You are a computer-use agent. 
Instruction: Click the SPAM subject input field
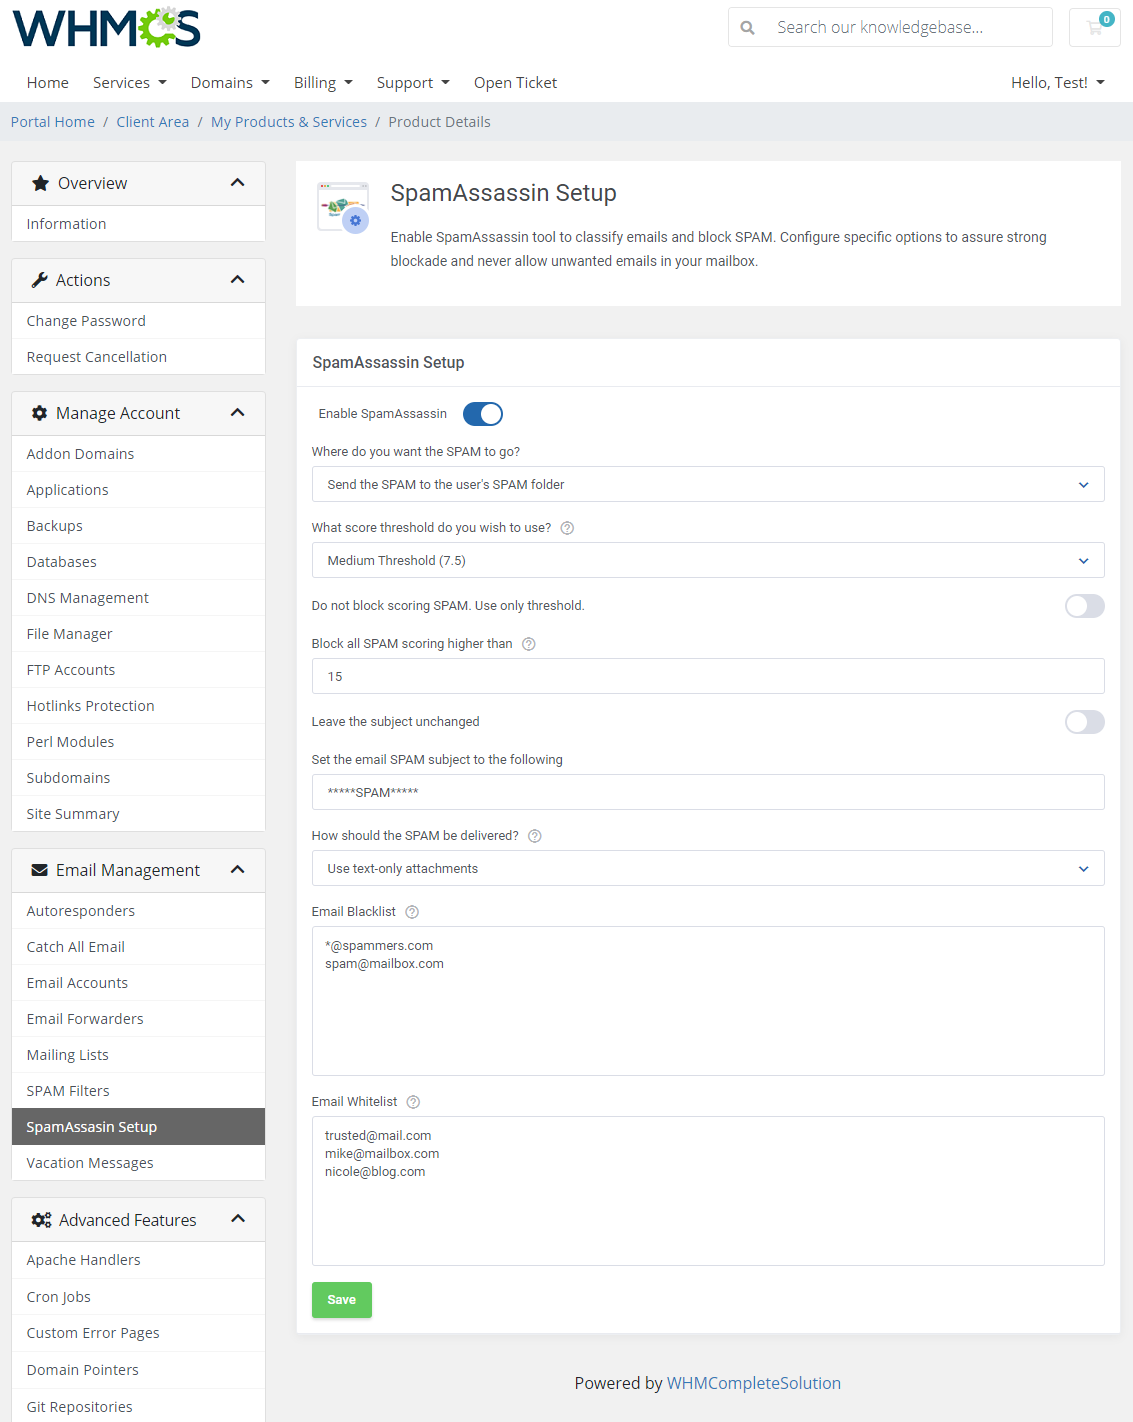tap(708, 792)
